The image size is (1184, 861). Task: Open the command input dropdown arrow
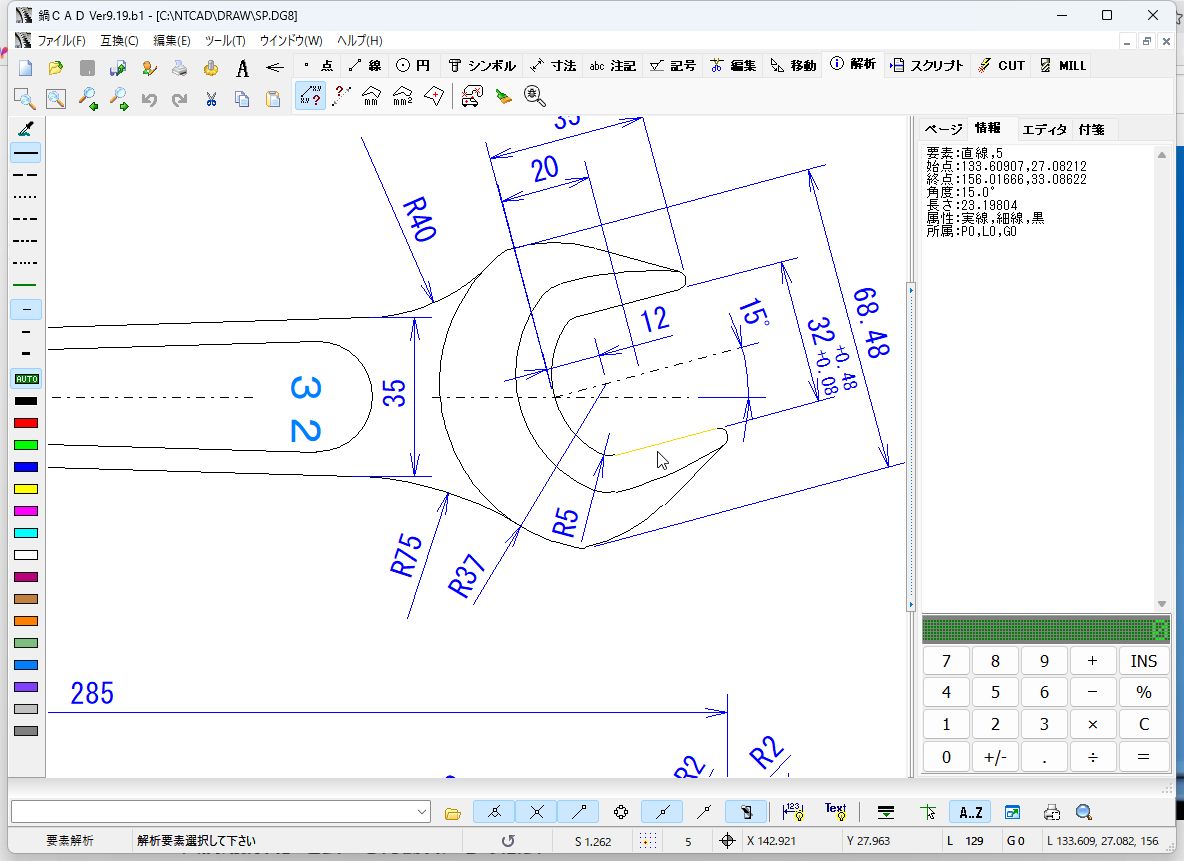pyautogui.click(x=422, y=812)
